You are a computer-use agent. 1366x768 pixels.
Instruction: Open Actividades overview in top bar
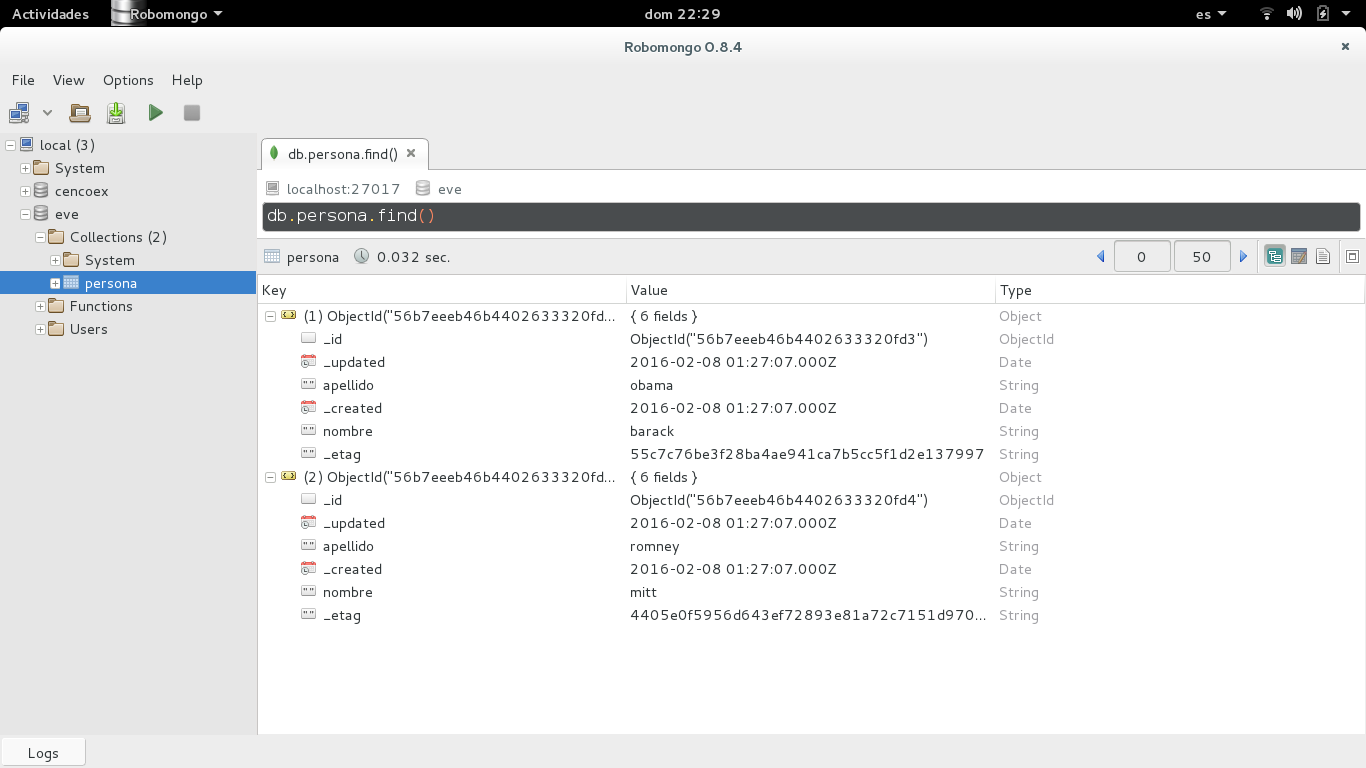tap(50, 14)
